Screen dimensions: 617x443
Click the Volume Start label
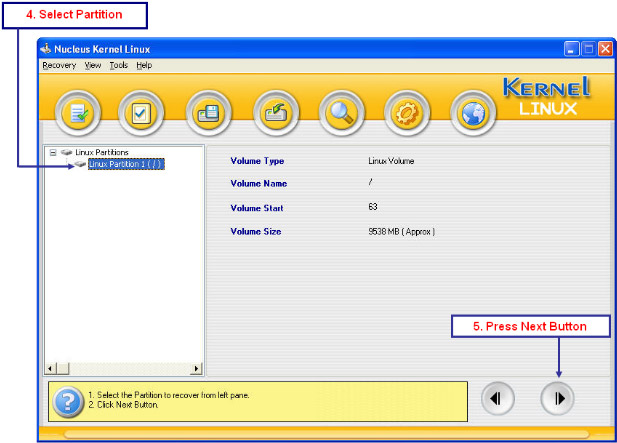point(257,208)
